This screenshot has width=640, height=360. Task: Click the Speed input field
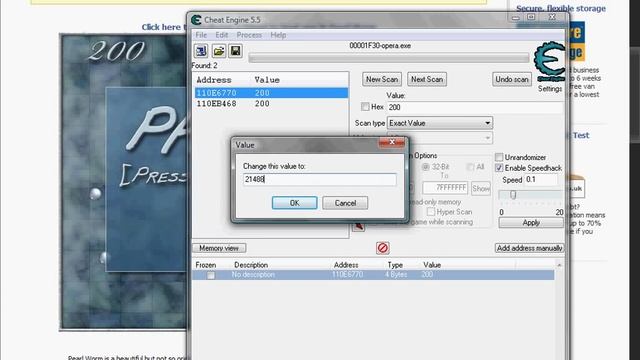[541, 180]
